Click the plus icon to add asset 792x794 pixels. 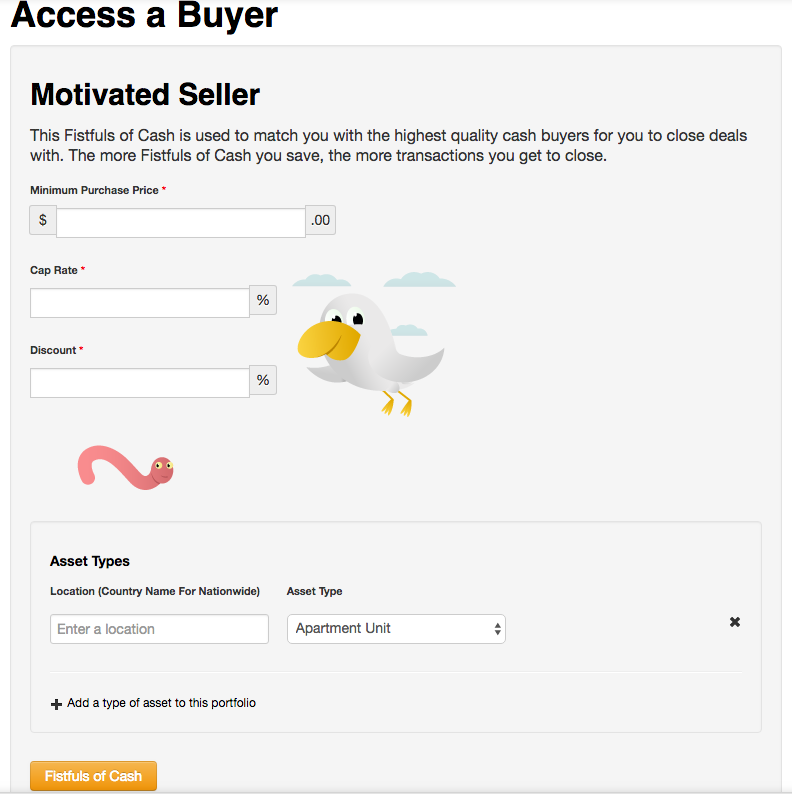click(x=56, y=704)
